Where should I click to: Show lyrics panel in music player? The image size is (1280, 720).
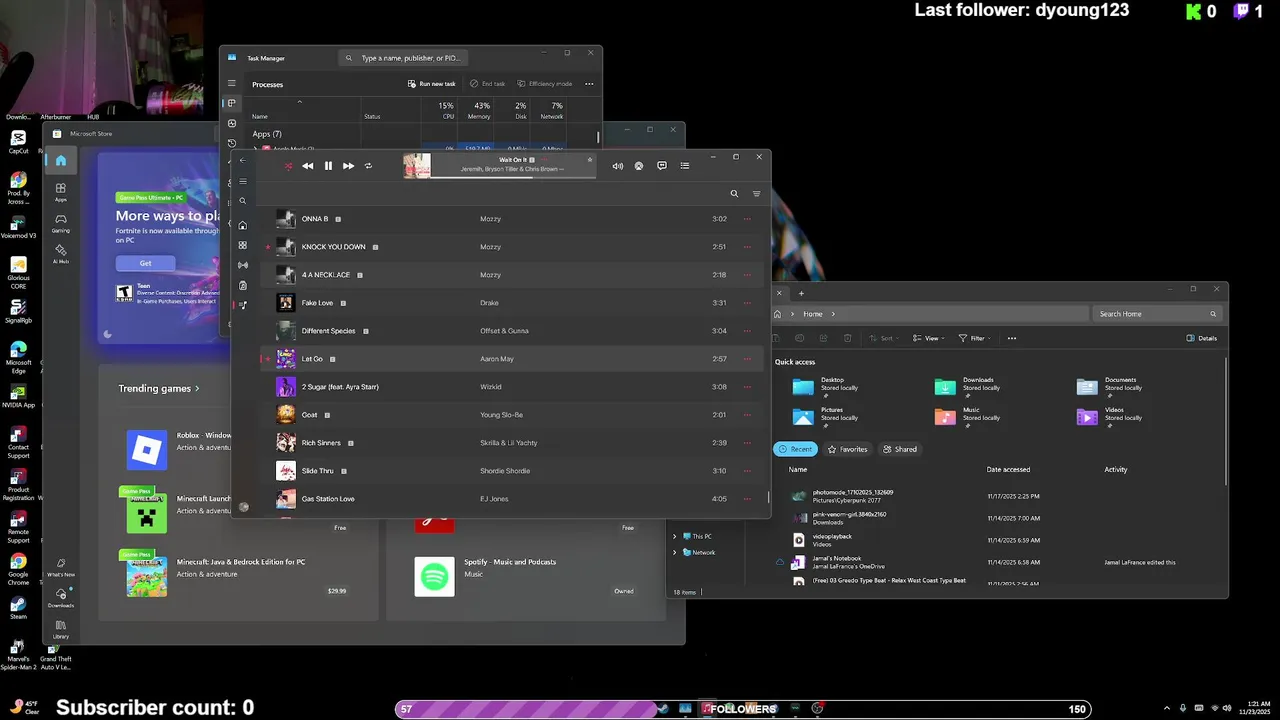click(662, 166)
